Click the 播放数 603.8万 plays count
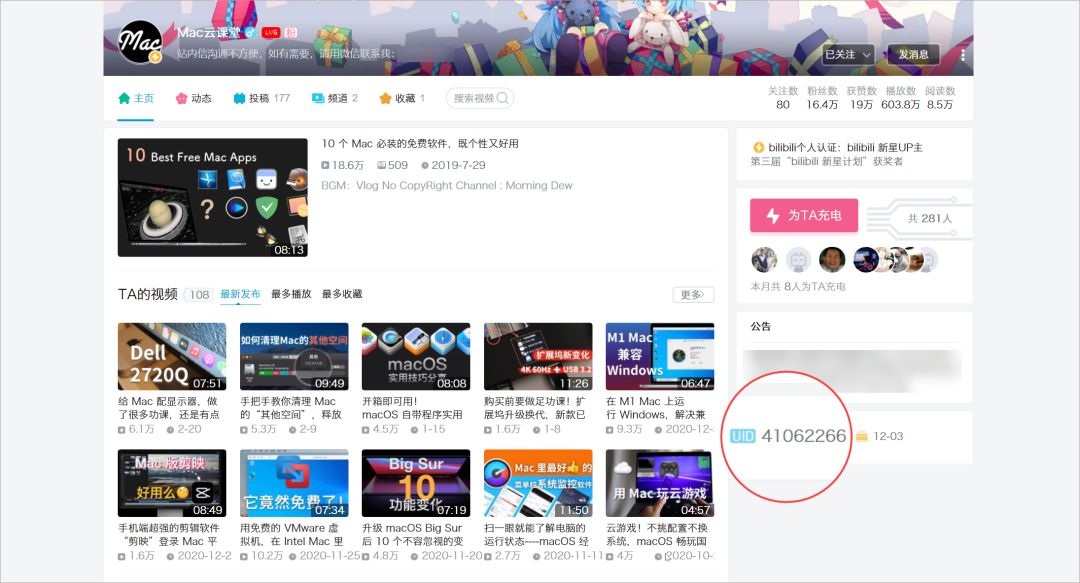1080x583 pixels. click(x=900, y=98)
